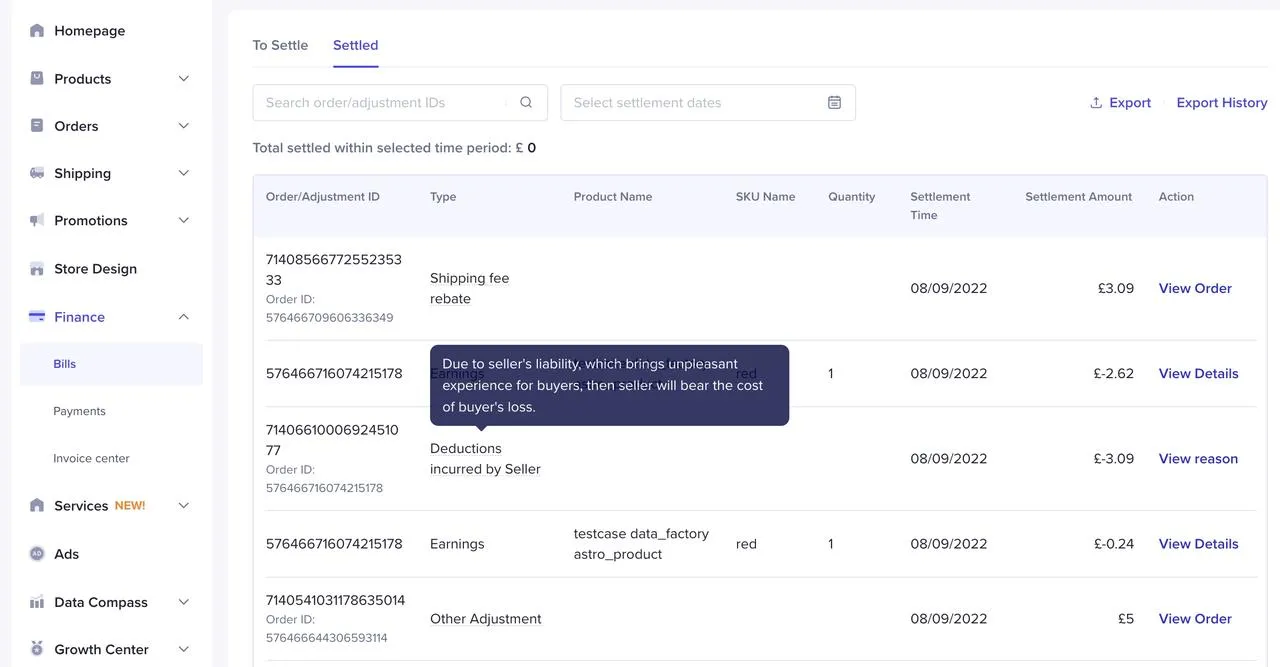Click the Export History link
Image resolution: width=1280 pixels, height=667 pixels.
(x=1221, y=103)
